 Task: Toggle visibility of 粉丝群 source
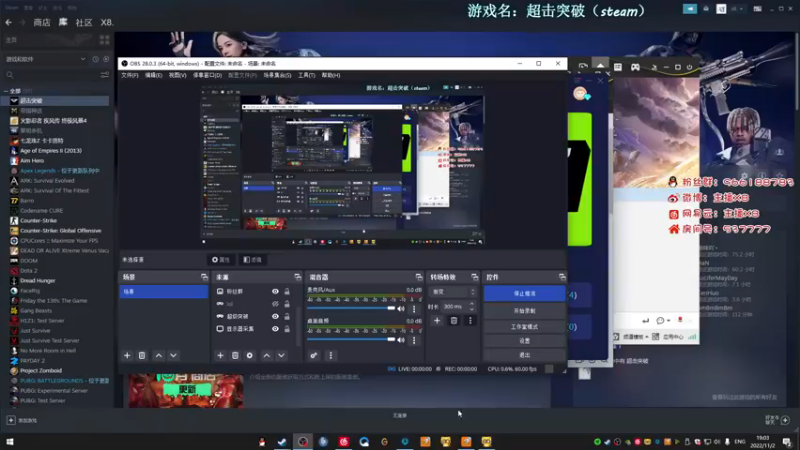click(x=275, y=291)
